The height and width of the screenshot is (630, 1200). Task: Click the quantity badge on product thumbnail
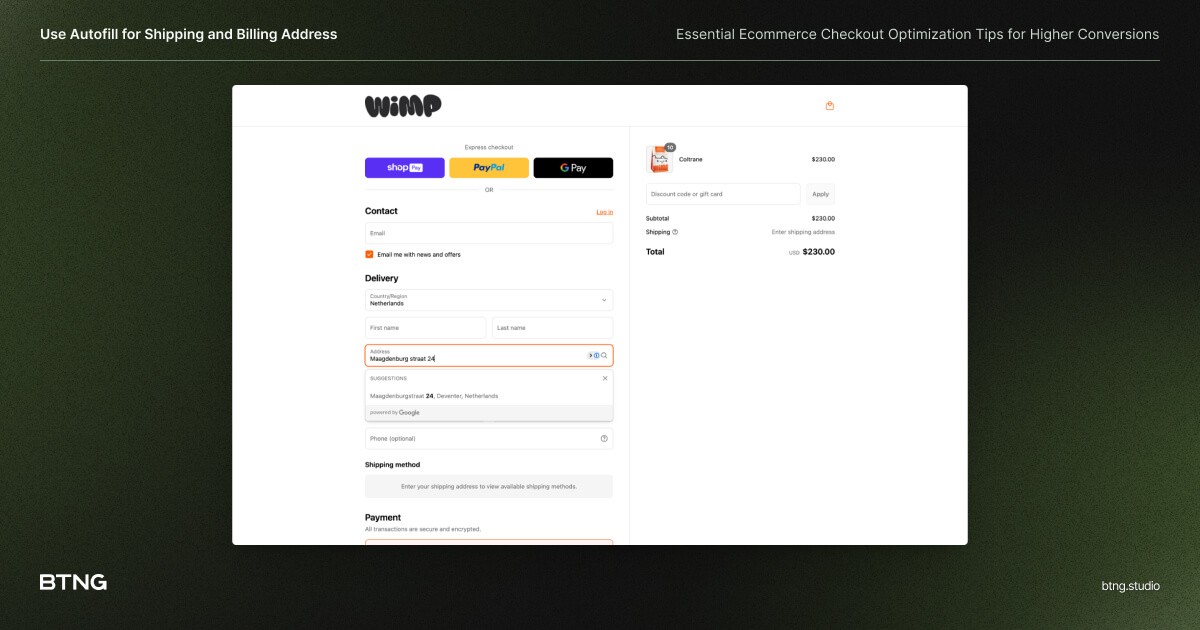(670, 147)
